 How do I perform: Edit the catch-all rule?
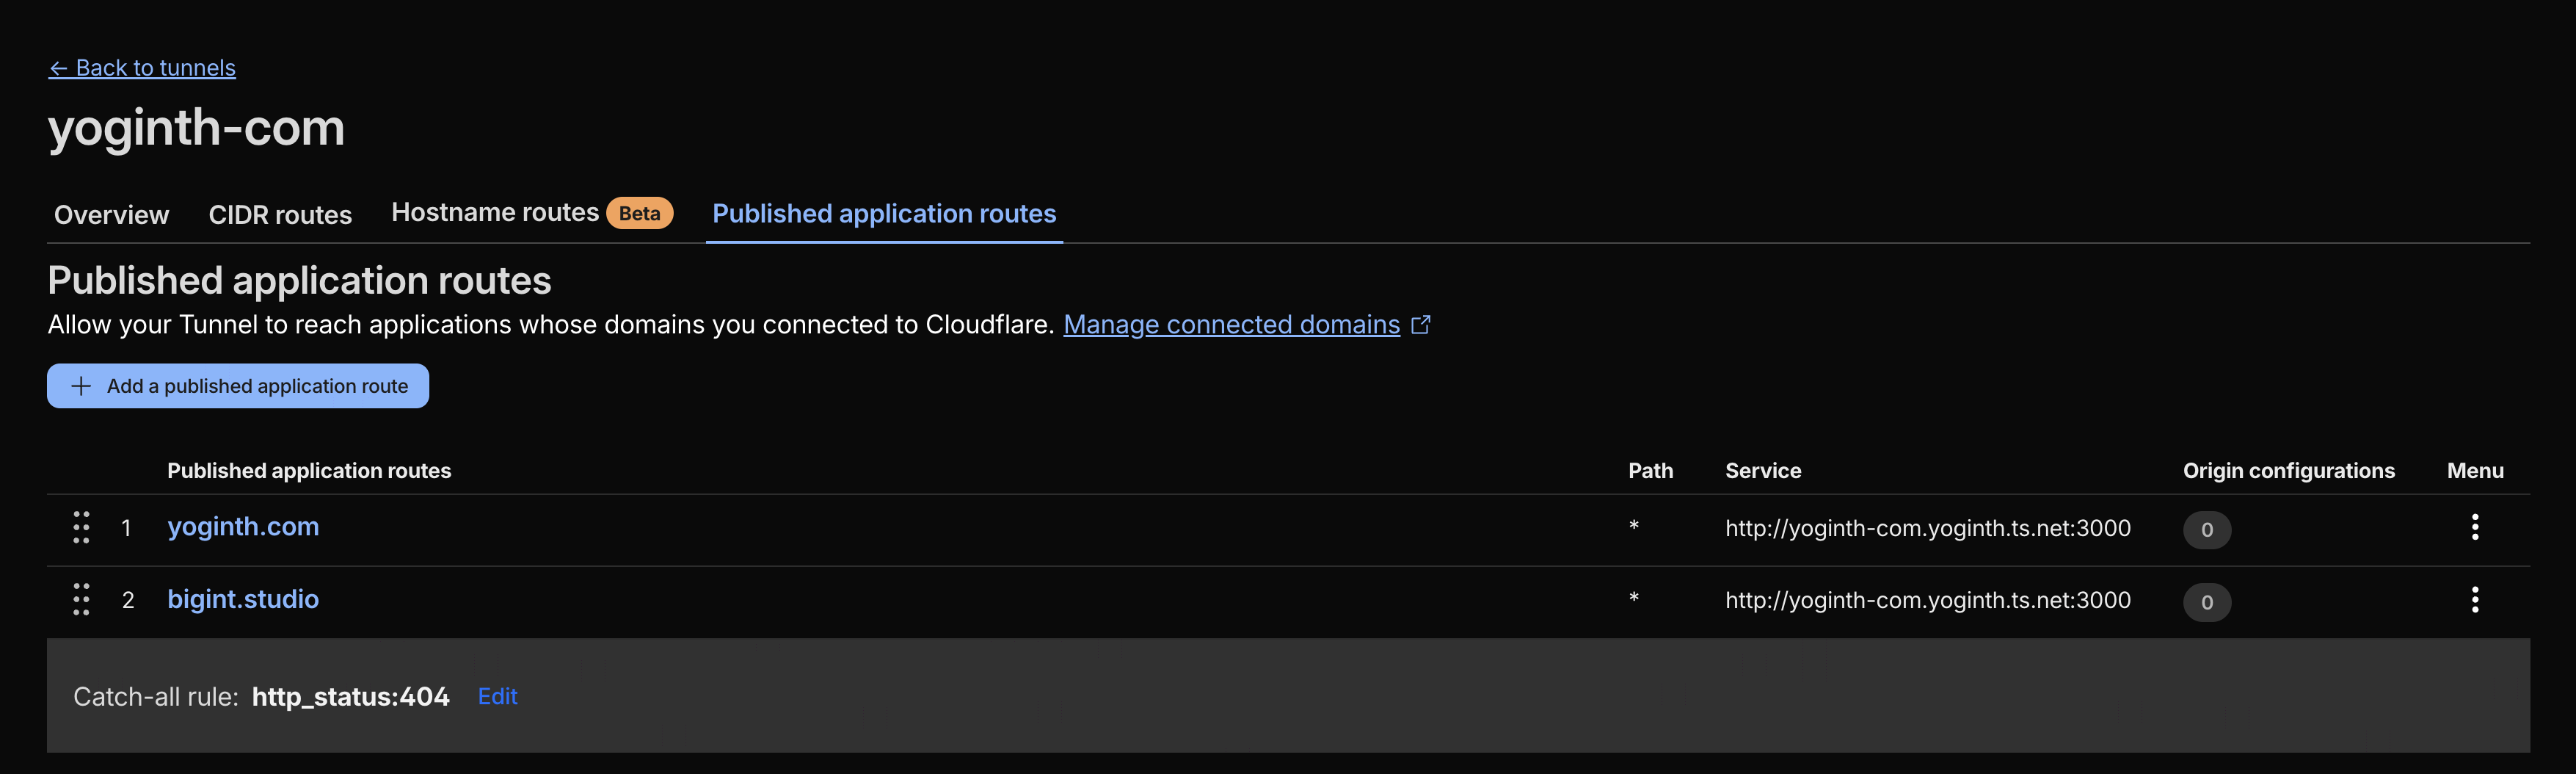[497, 696]
